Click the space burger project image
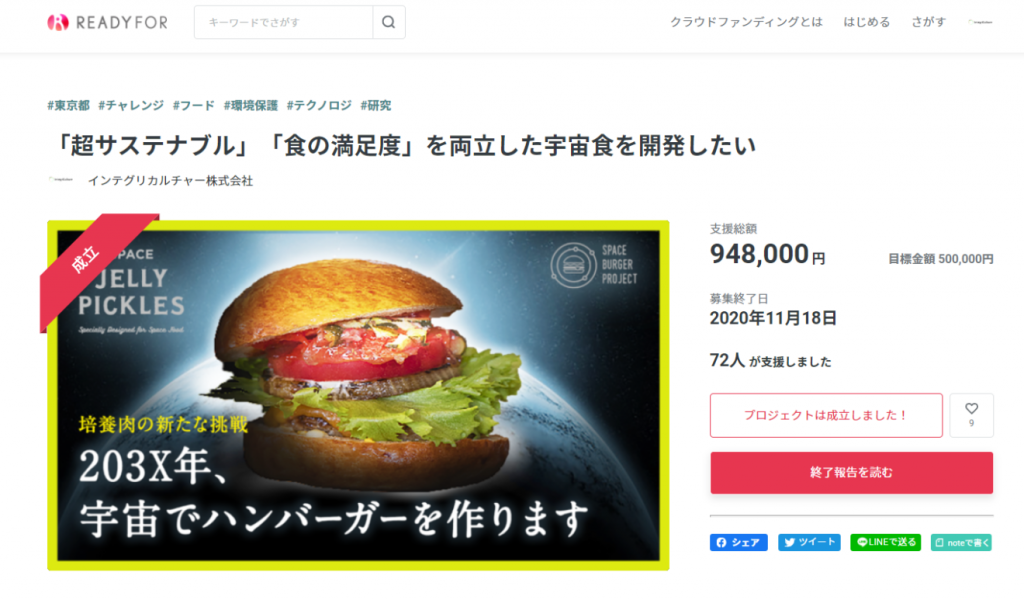1024x600 pixels. [x=359, y=395]
